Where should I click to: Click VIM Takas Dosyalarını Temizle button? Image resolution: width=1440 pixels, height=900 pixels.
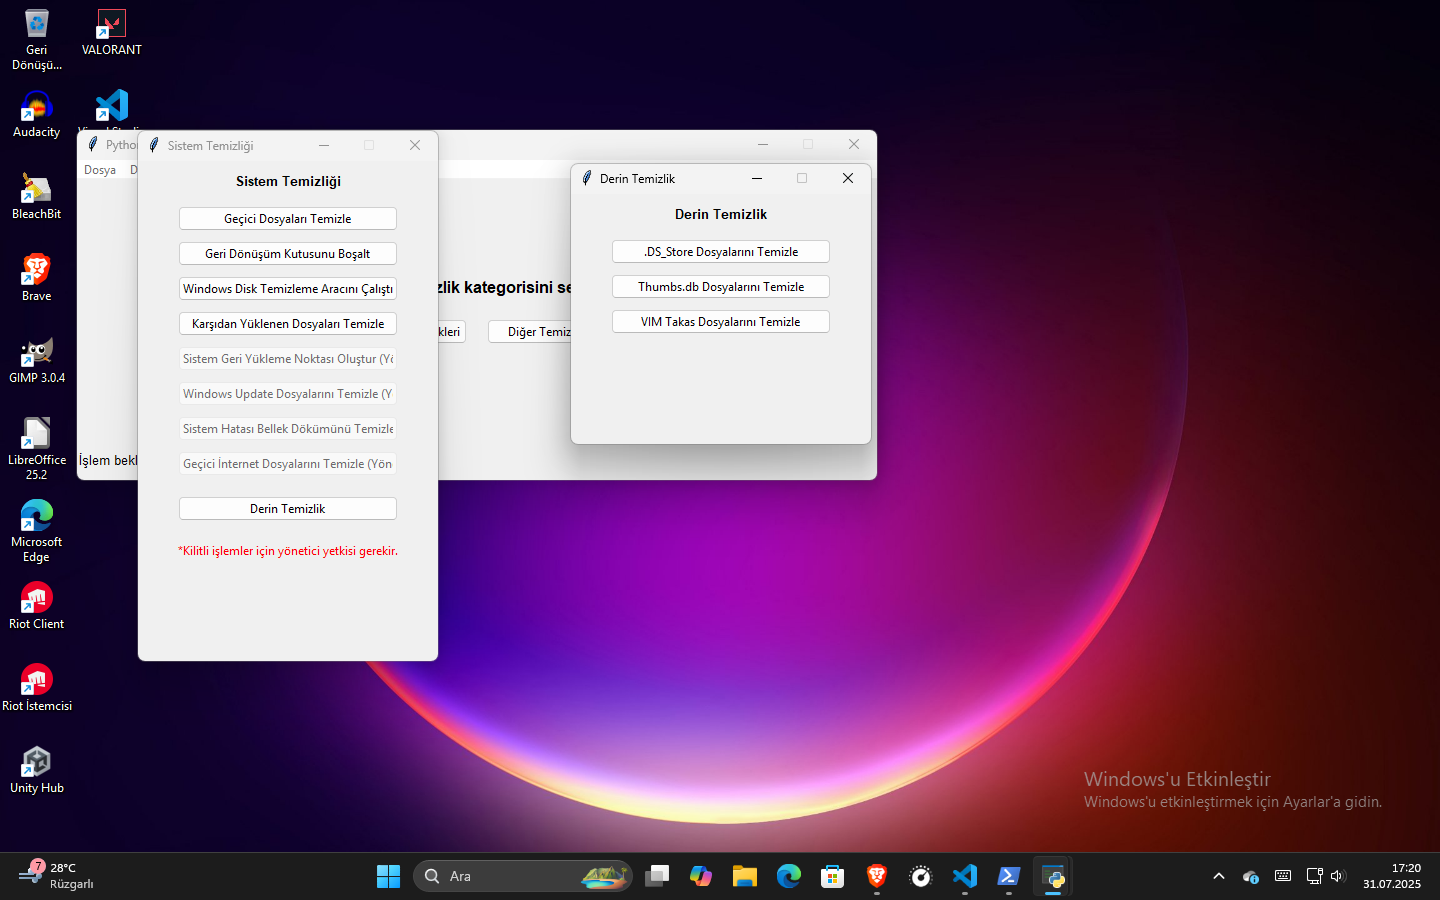click(721, 322)
